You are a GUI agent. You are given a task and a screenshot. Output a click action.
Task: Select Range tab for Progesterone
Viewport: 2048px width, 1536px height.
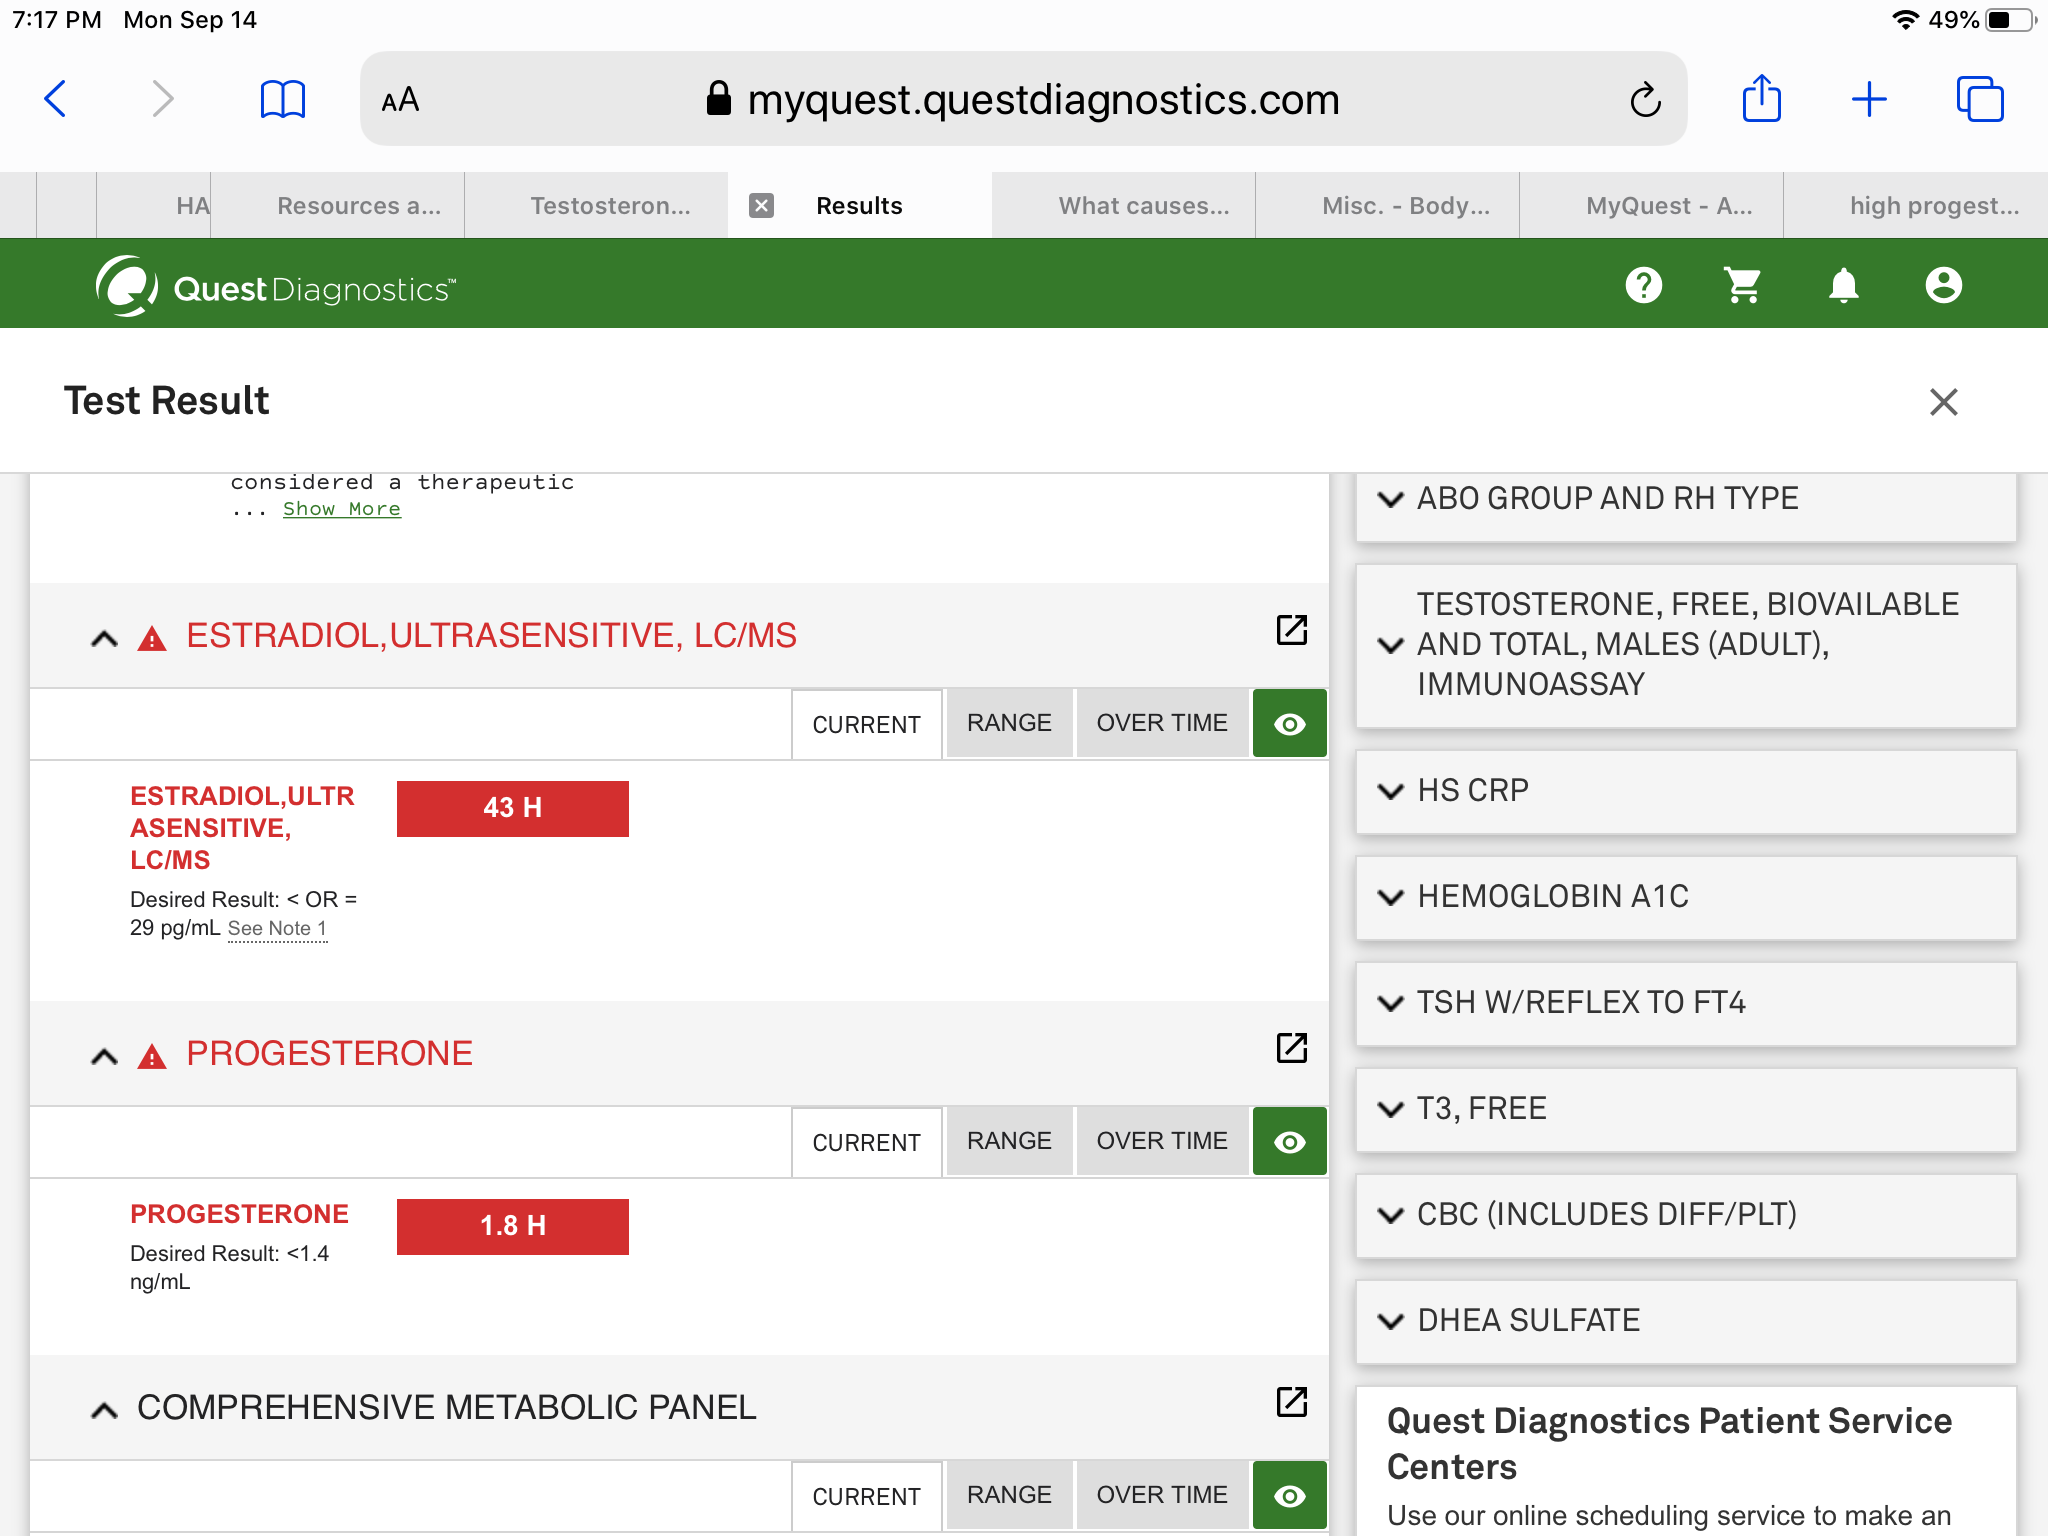(x=1008, y=1141)
